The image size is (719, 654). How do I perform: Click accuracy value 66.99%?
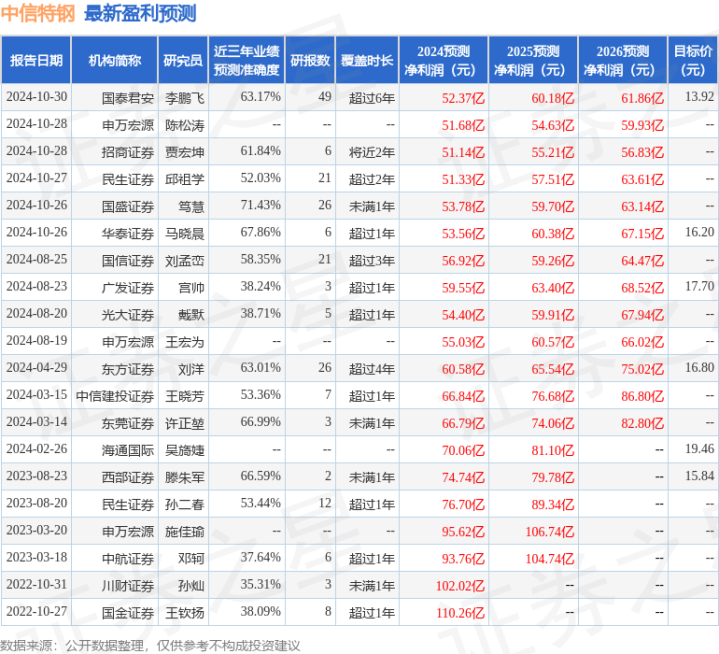click(x=260, y=422)
